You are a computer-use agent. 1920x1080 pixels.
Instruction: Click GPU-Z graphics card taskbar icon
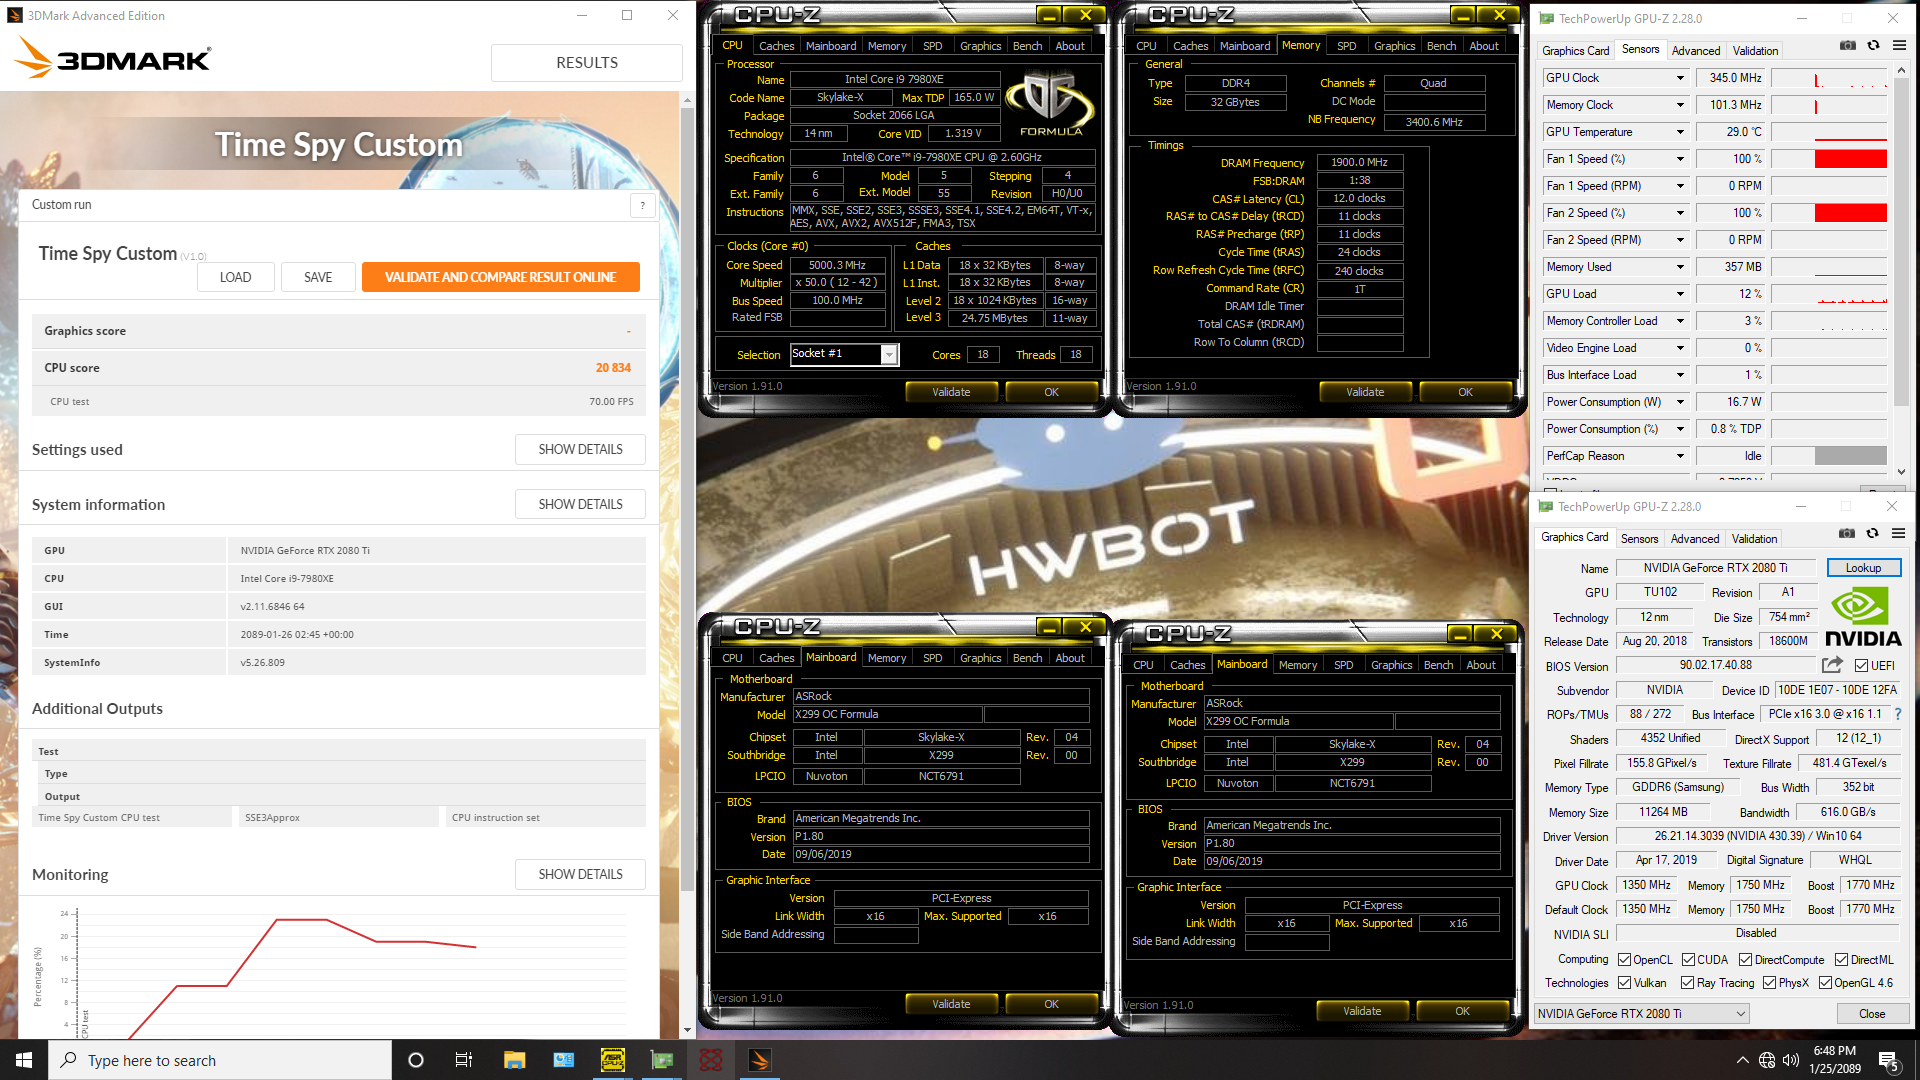point(662,1060)
